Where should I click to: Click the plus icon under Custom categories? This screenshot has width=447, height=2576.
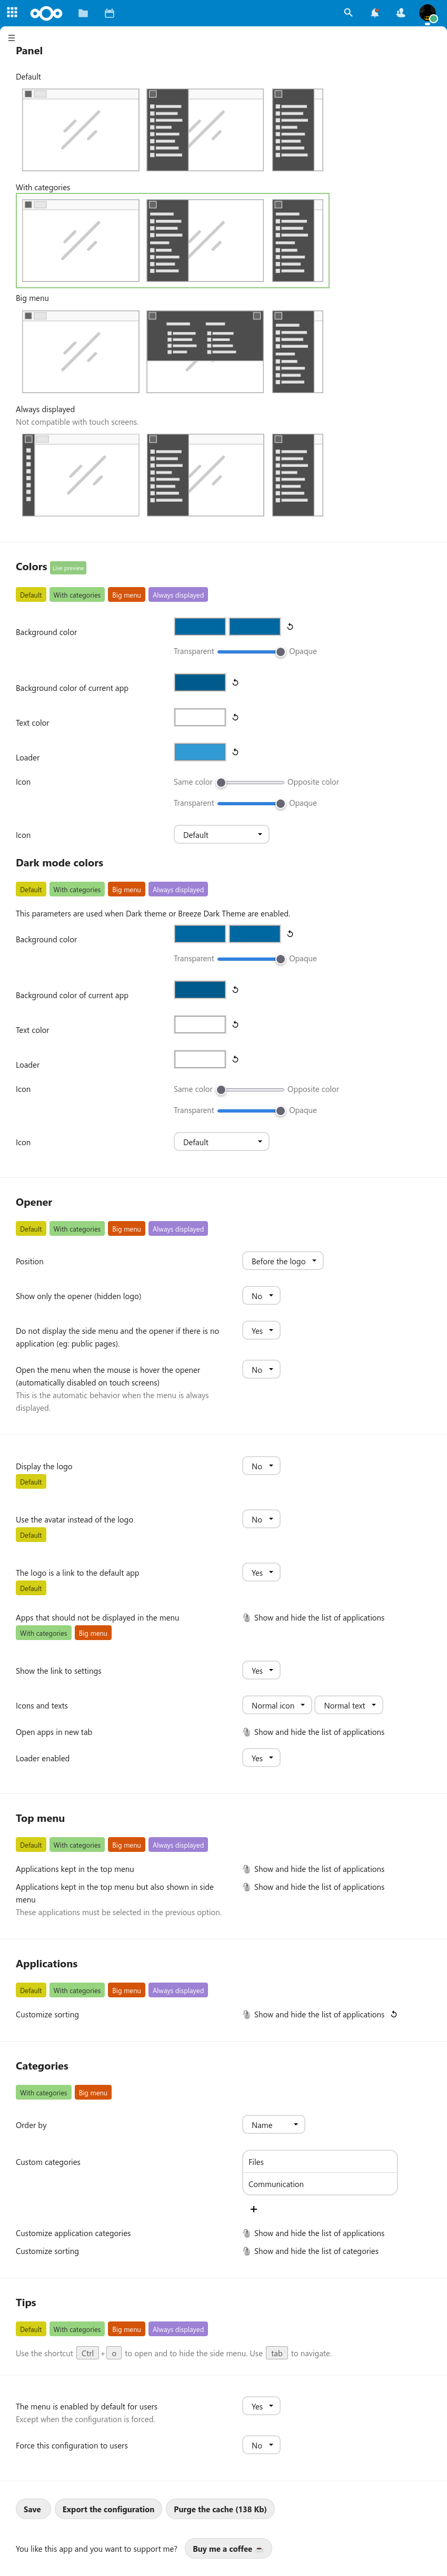coord(253,2209)
